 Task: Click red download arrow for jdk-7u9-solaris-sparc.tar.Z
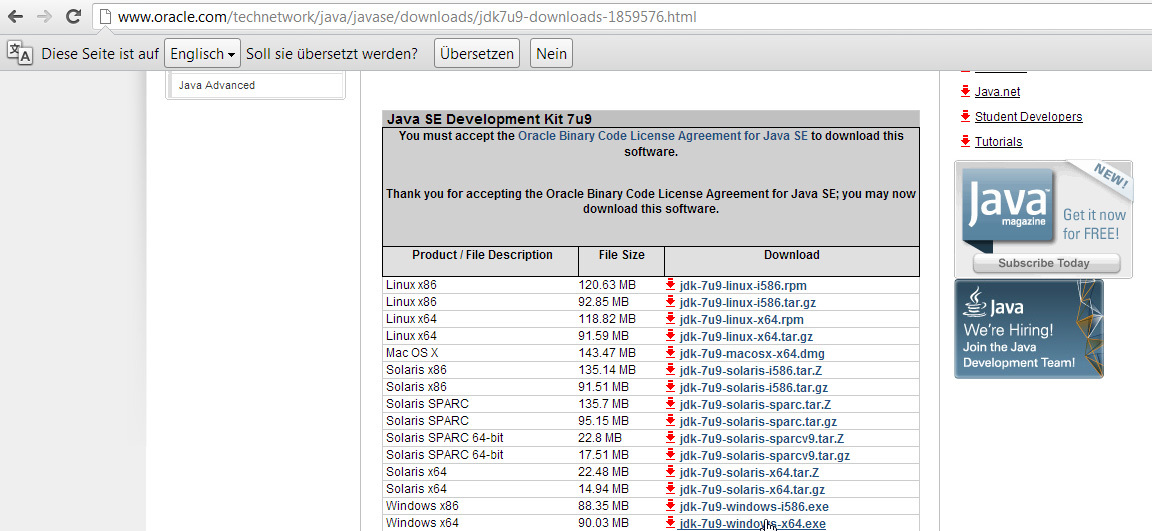point(670,404)
